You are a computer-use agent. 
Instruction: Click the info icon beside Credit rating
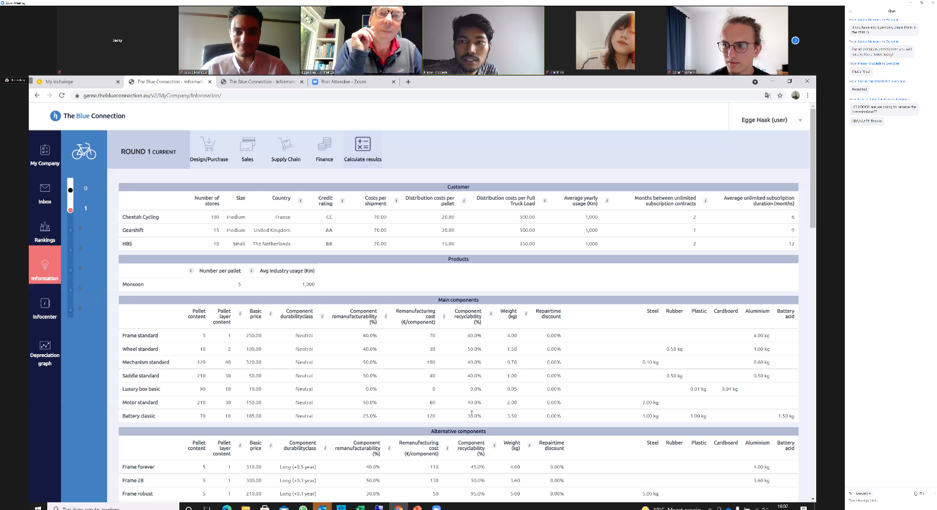pyautogui.click(x=342, y=200)
